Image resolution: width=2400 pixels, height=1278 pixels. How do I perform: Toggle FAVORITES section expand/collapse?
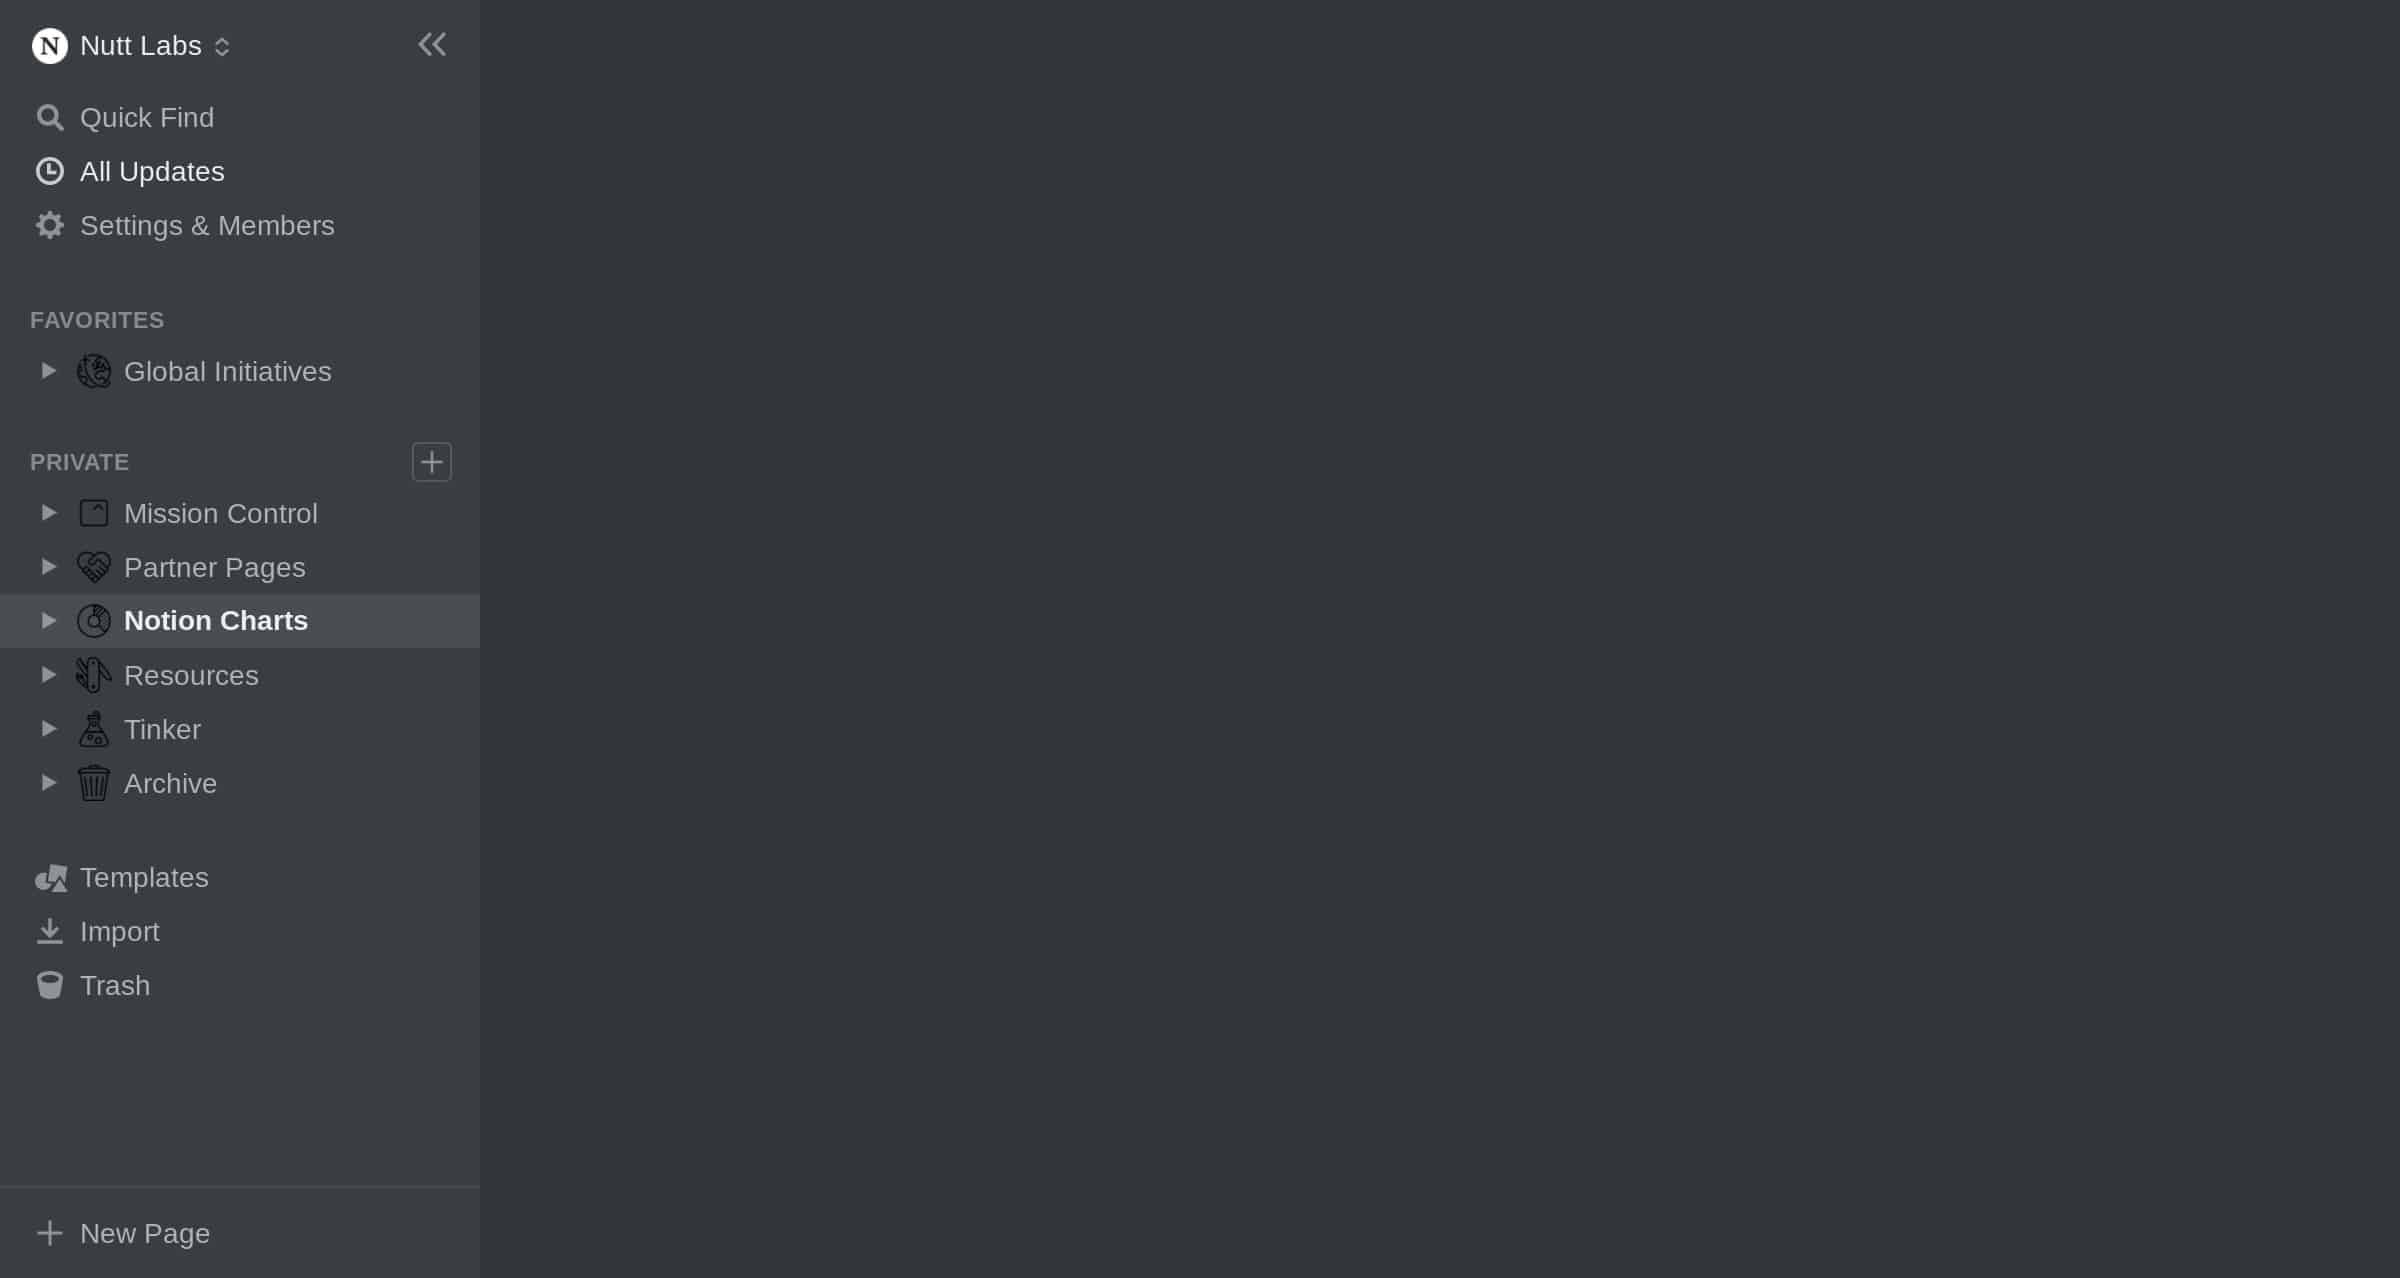click(97, 319)
